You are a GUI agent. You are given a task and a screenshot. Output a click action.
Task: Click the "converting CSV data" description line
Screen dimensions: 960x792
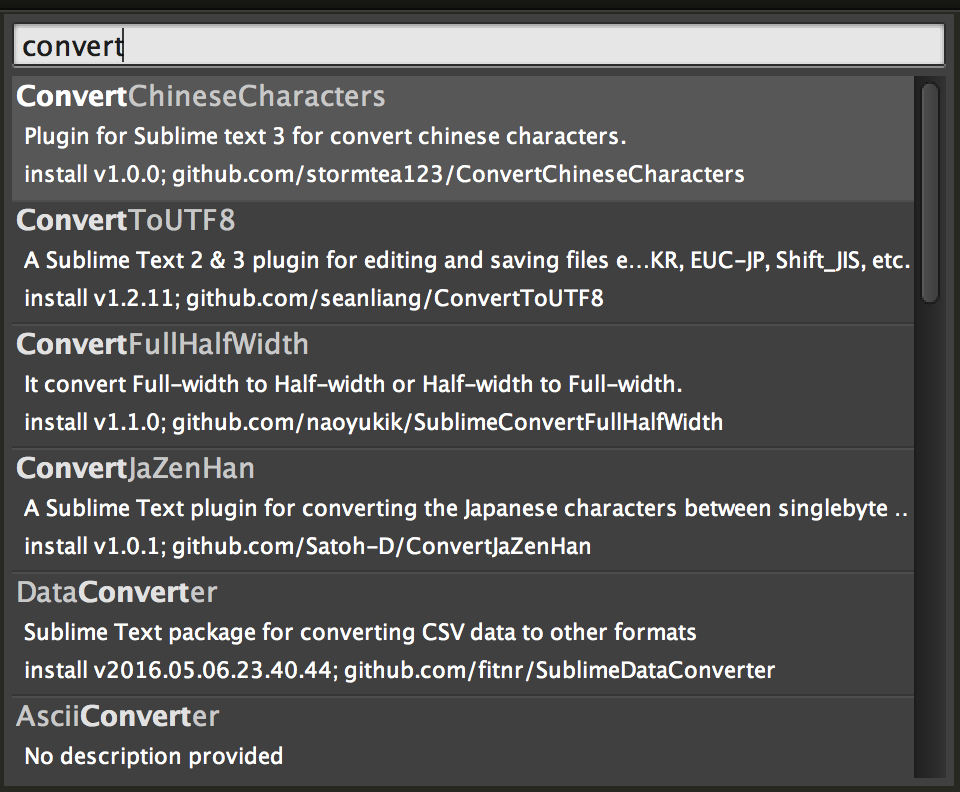click(360, 632)
